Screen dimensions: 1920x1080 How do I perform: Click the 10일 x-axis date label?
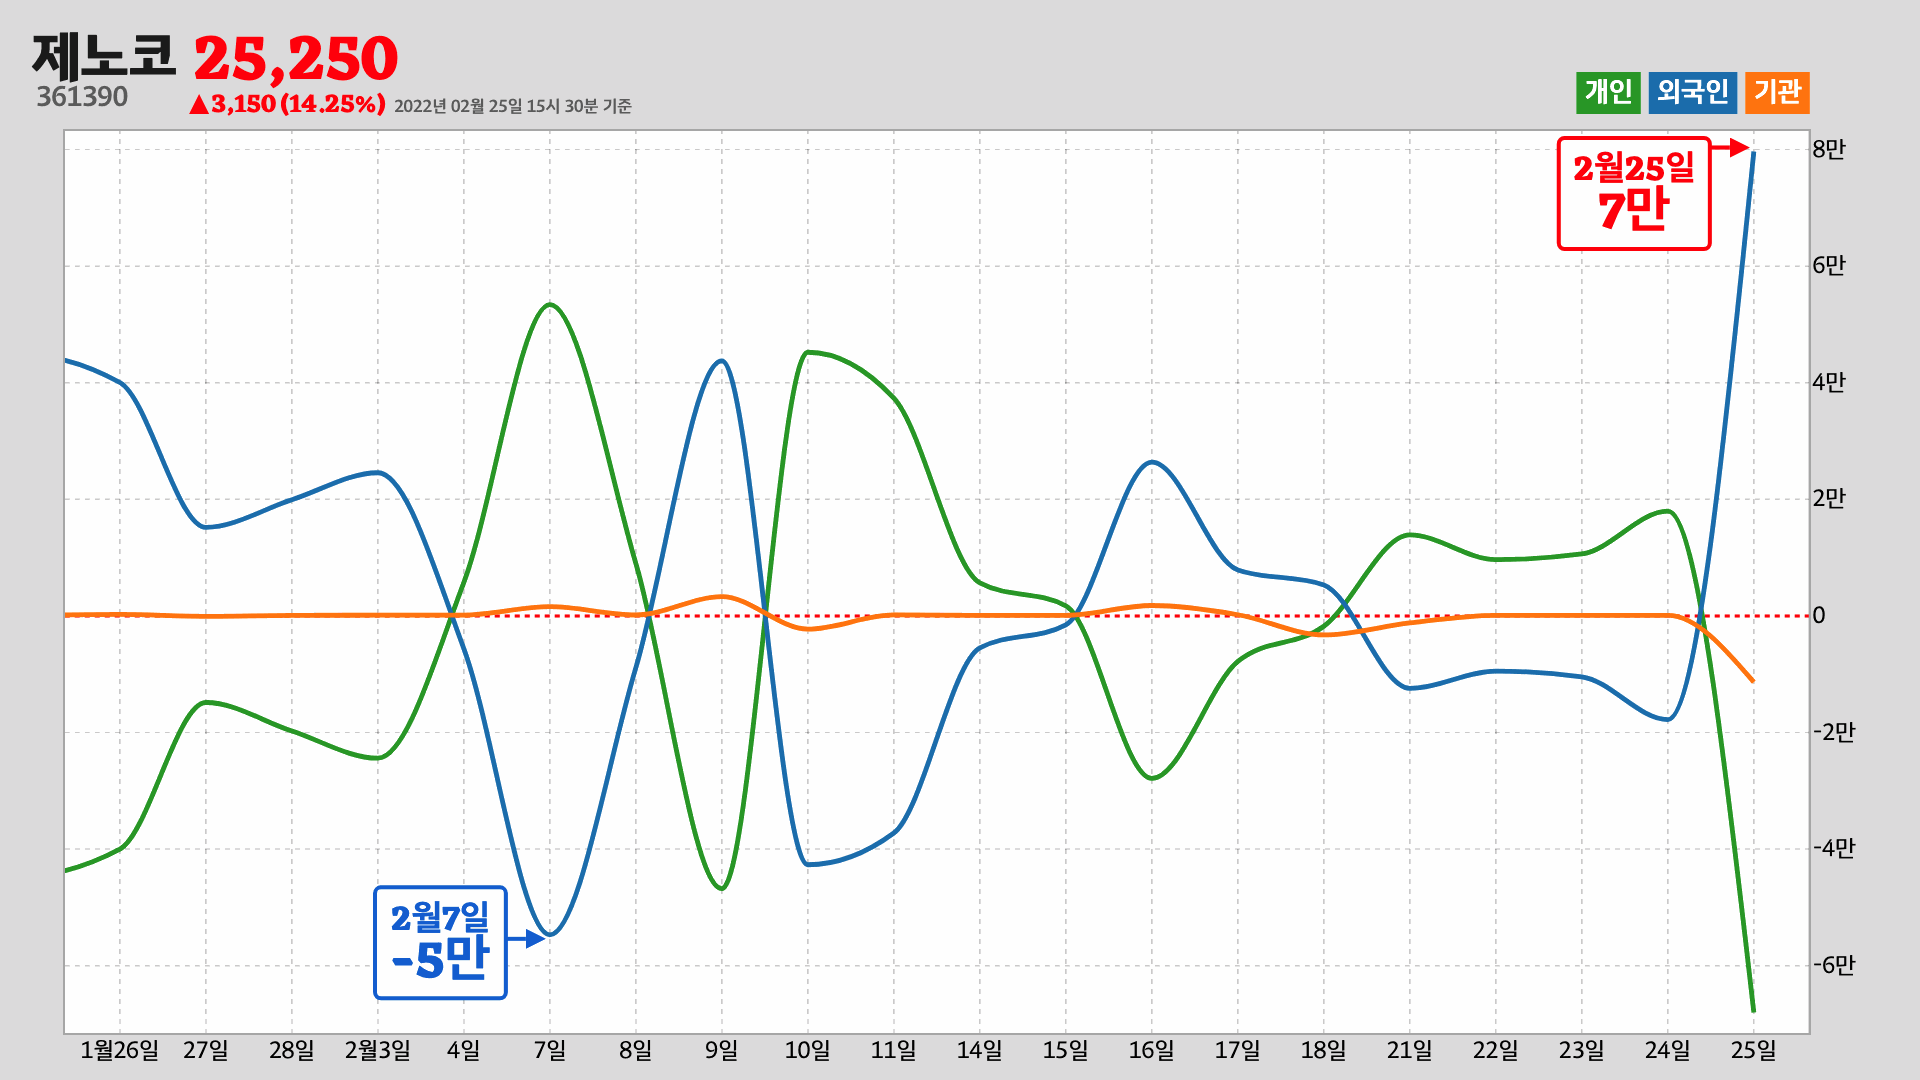point(808,1050)
